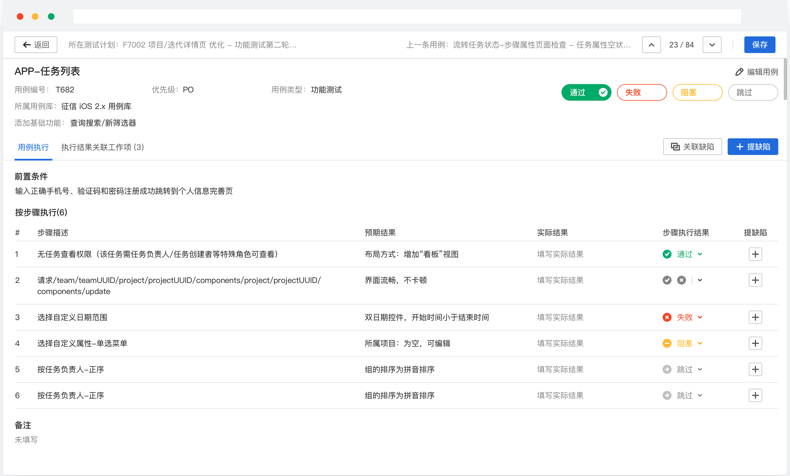Click 征信 iOS 2.x 用例库 library name
Image resolution: width=790 pixels, height=476 pixels.
pos(96,106)
